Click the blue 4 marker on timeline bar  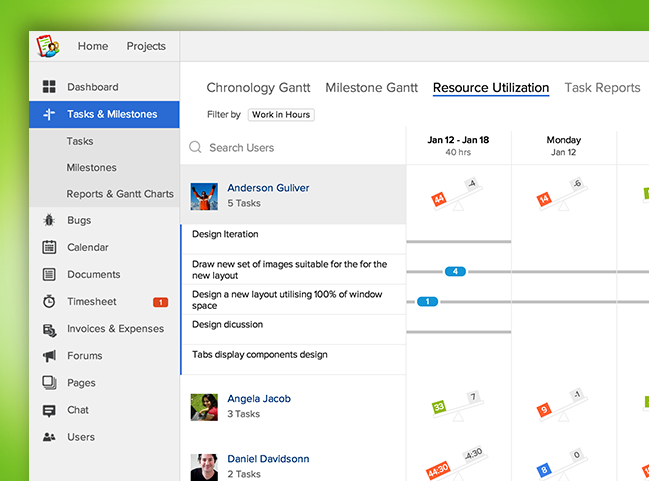click(x=454, y=271)
